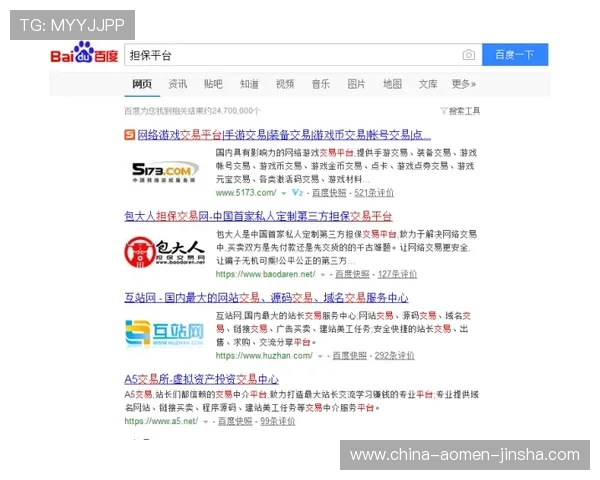The height and width of the screenshot is (480, 600).
Task: Open 百度快照 for the 互站网 result
Action: point(349,356)
